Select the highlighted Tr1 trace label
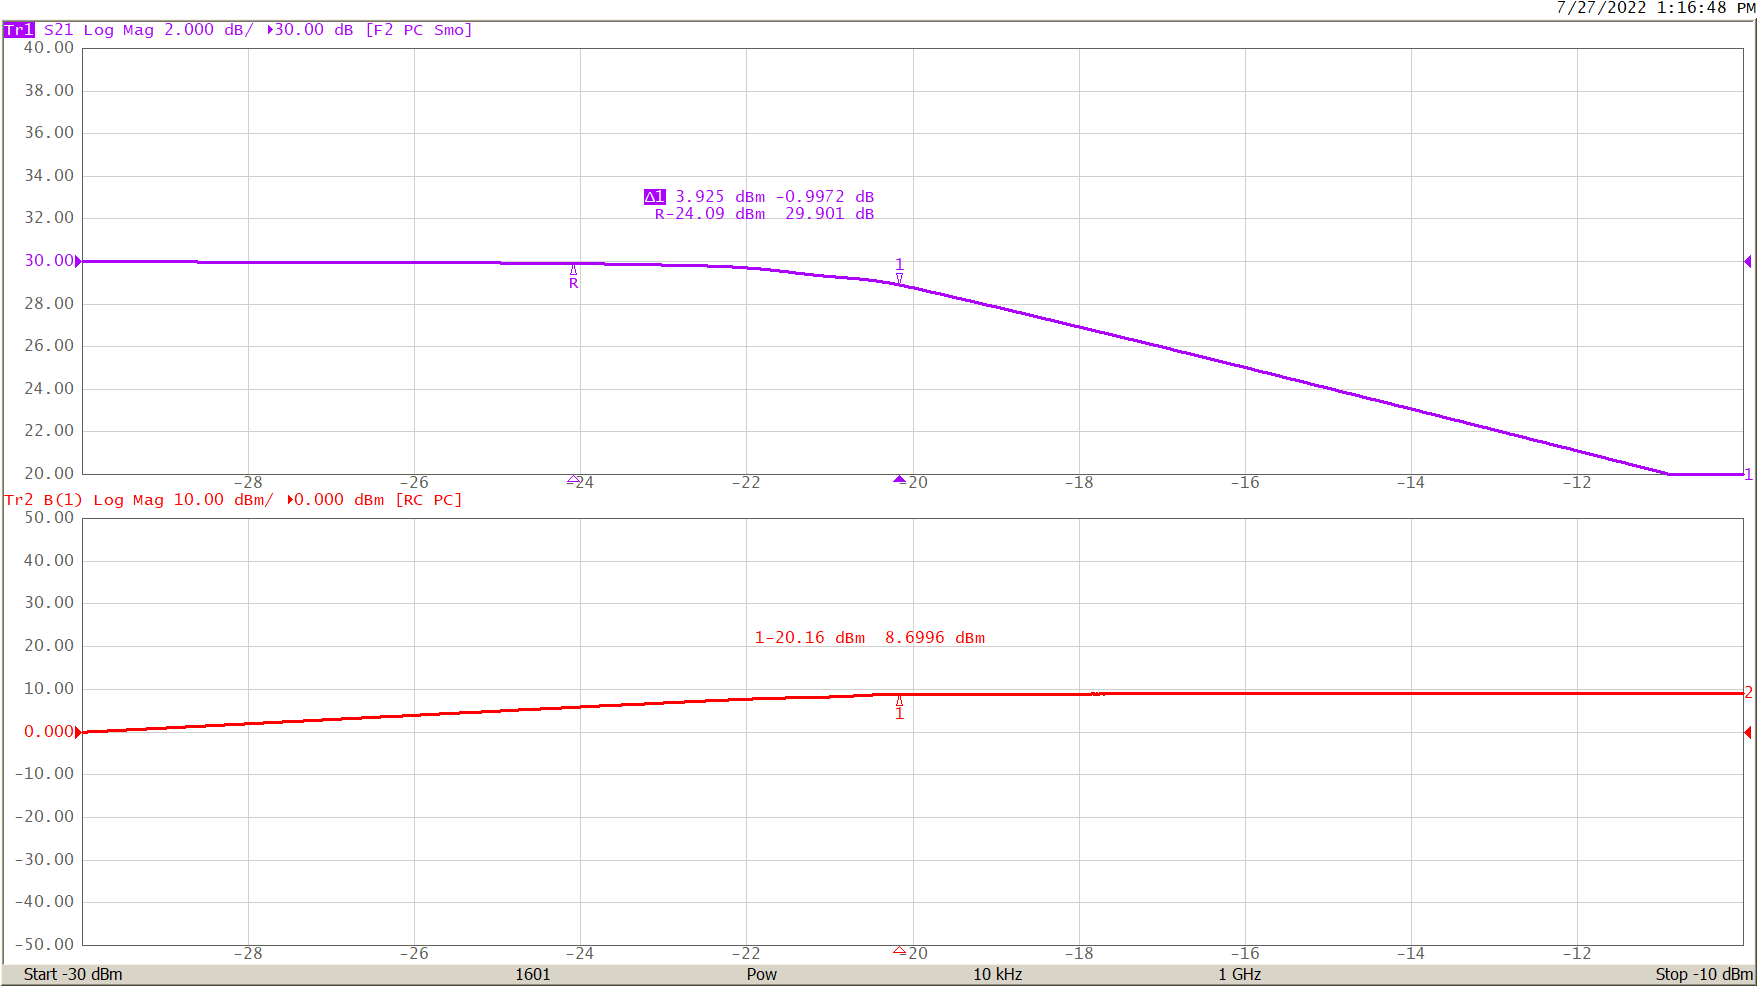Image resolution: width=1757 pixels, height=986 pixels. tap(19, 30)
